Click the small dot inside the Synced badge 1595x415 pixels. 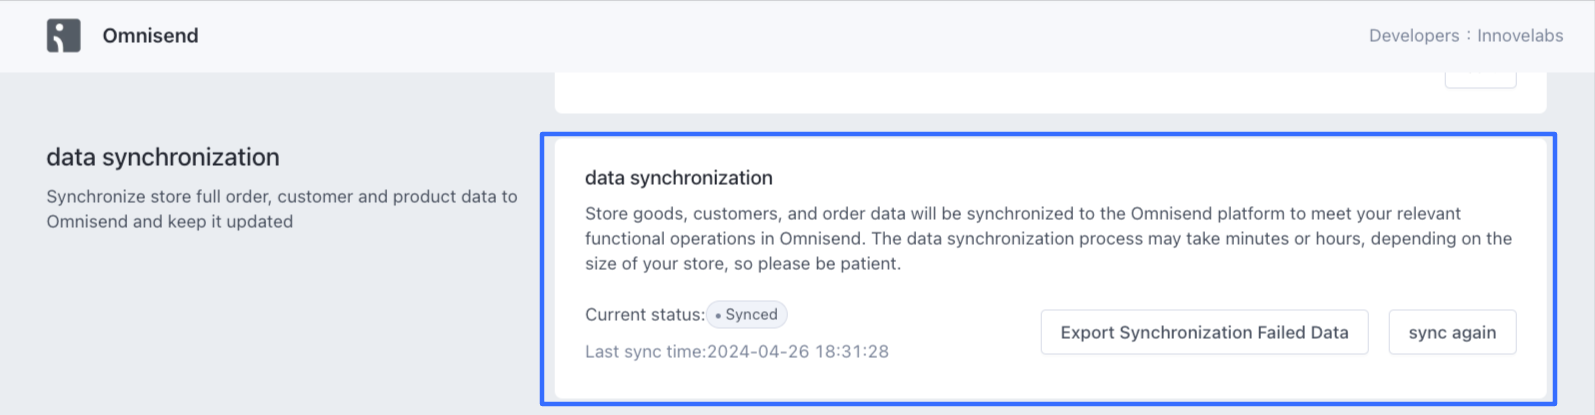pos(718,315)
